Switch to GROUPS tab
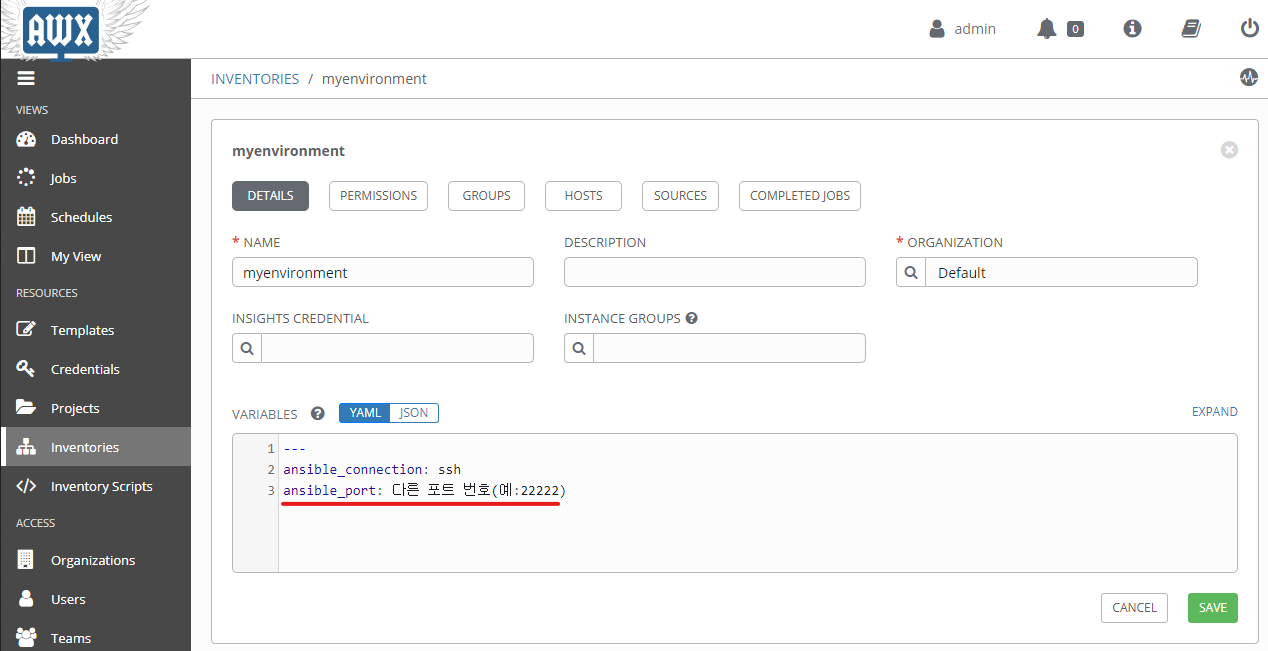 click(x=487, y=196)
